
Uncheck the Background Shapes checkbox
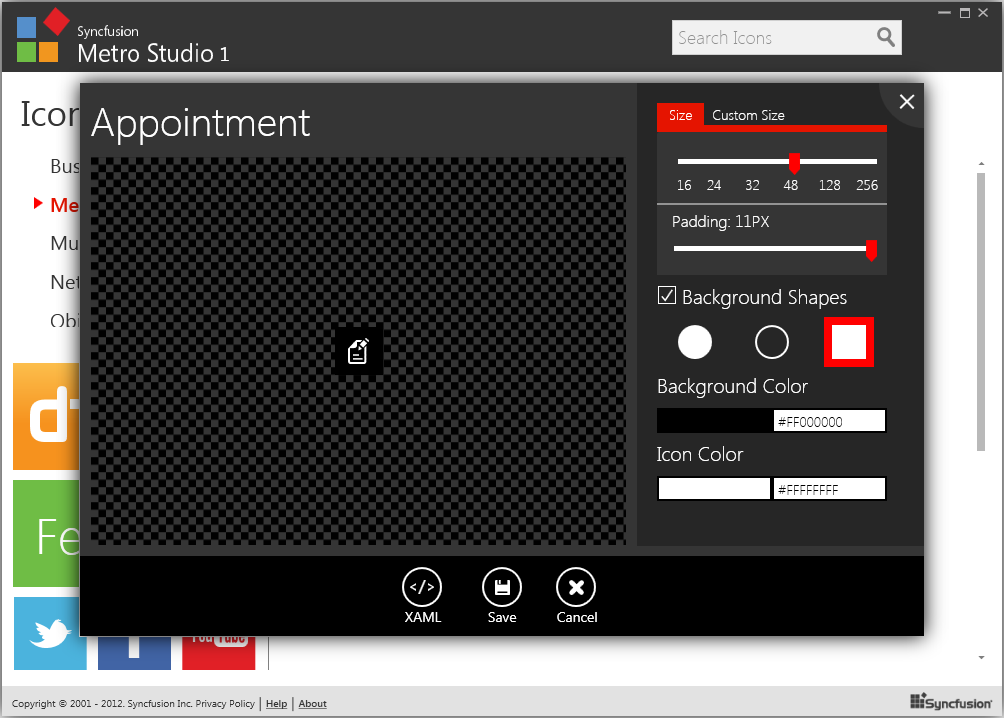coord(667,296)
